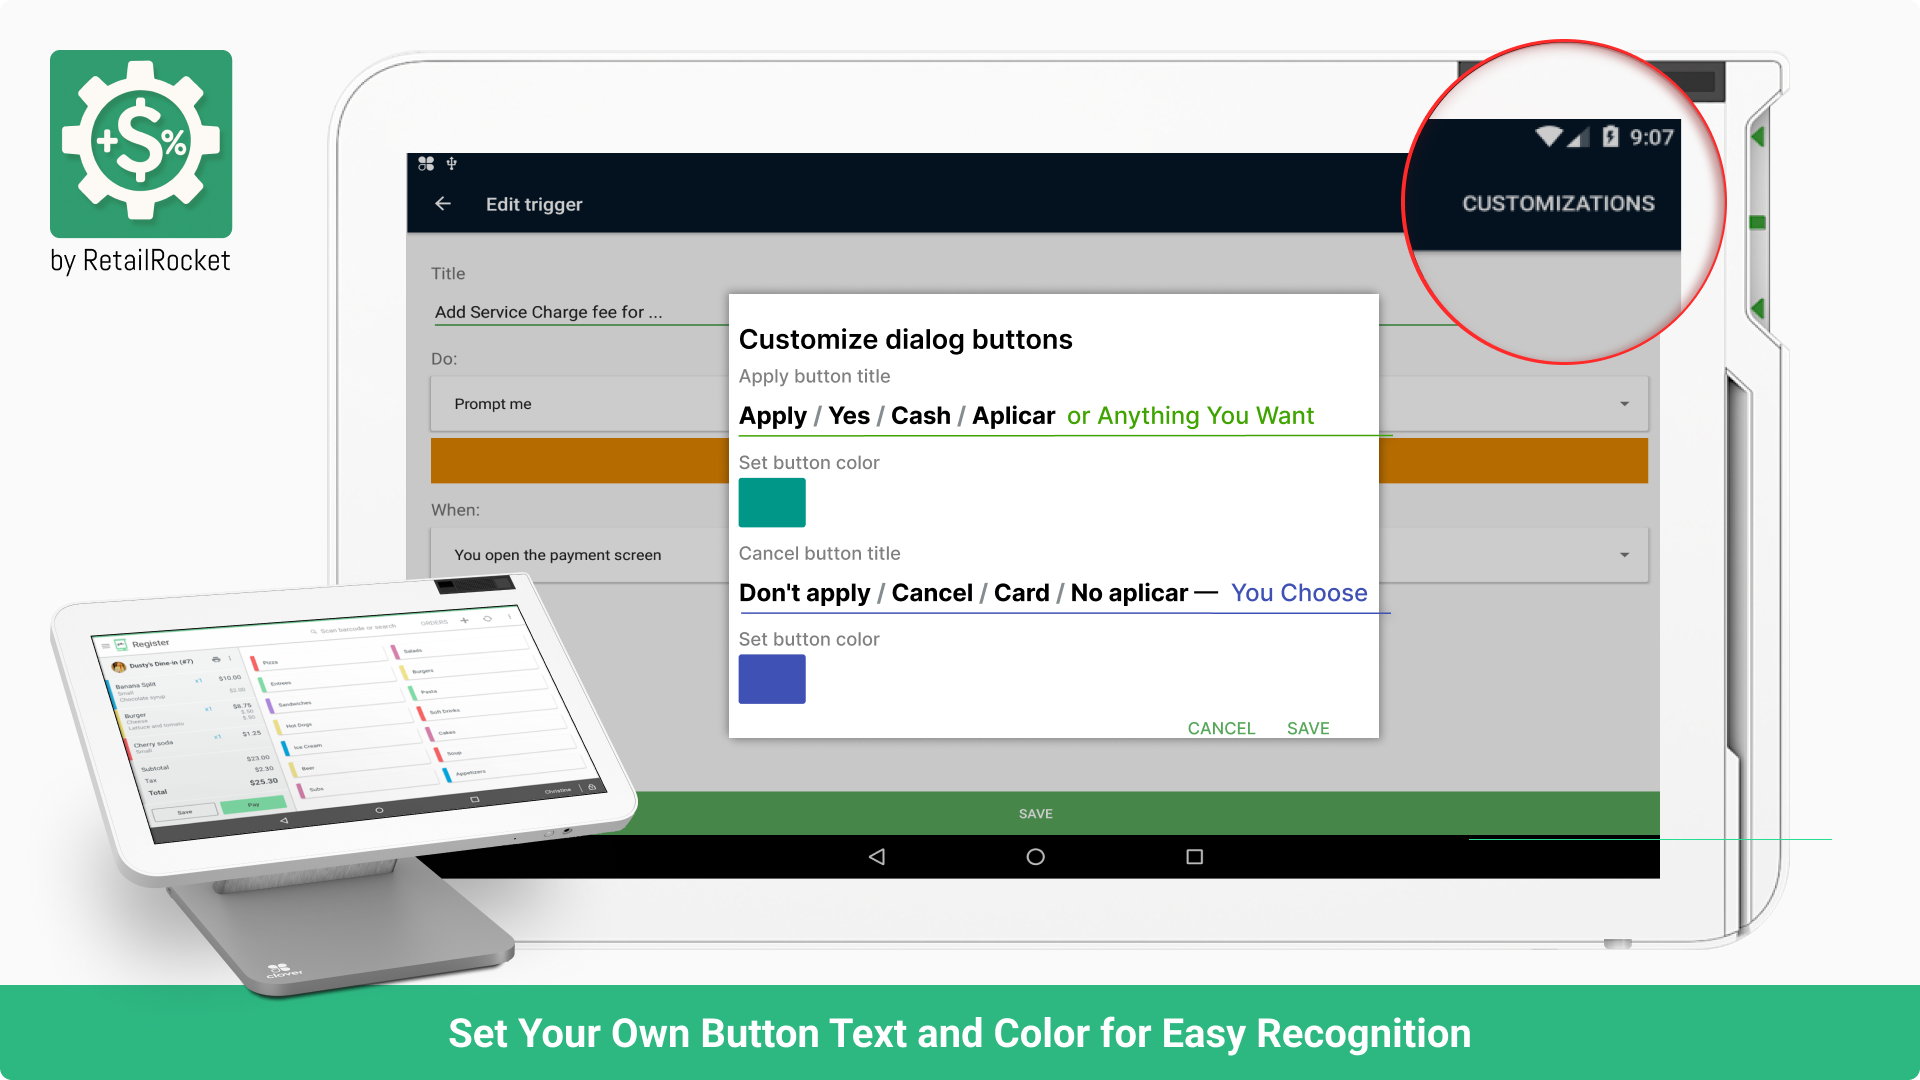Viewport: 1920px width, 1080px height.
Task: Open the CUSTOMIZATIONS menu
Action: click(x=1558, y=204)
